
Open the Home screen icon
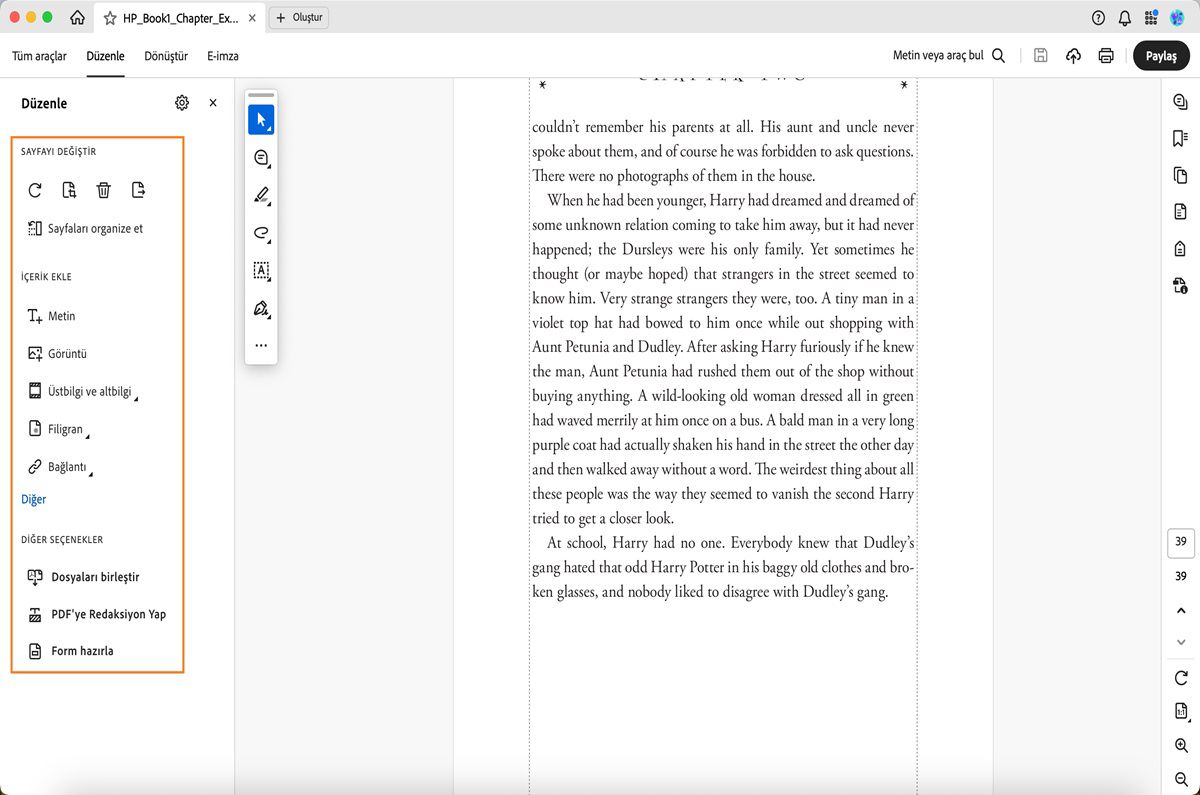(77, 18)
